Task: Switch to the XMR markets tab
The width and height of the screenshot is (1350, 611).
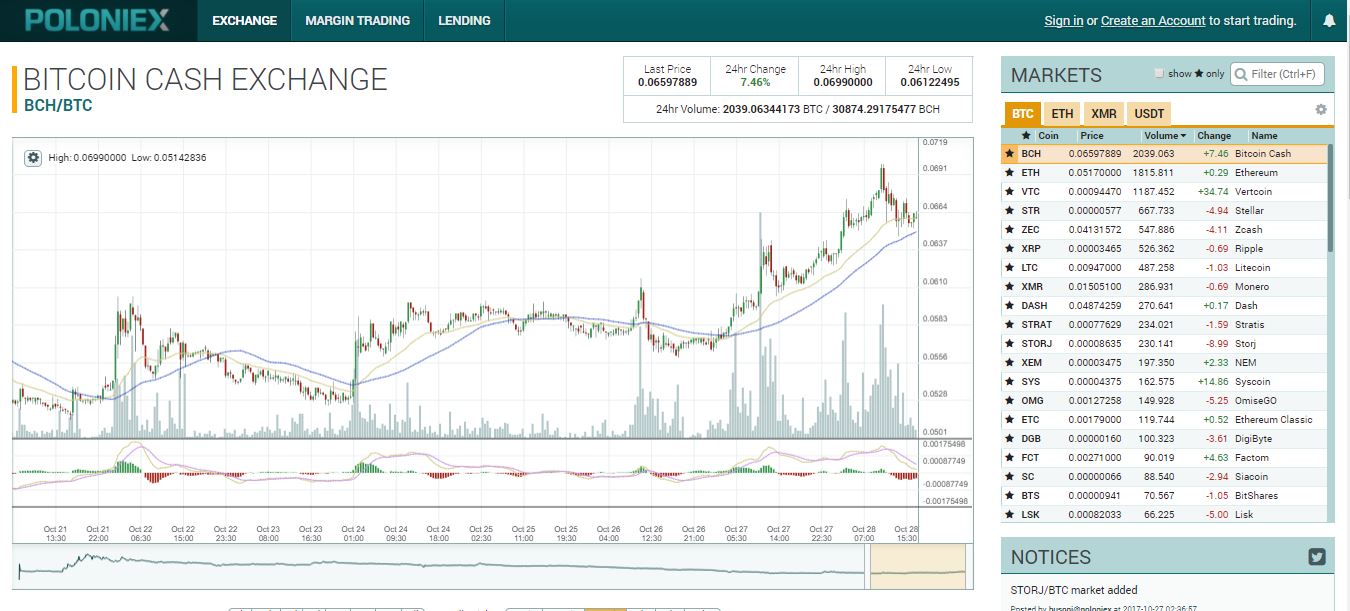Action: [1104, 114]
